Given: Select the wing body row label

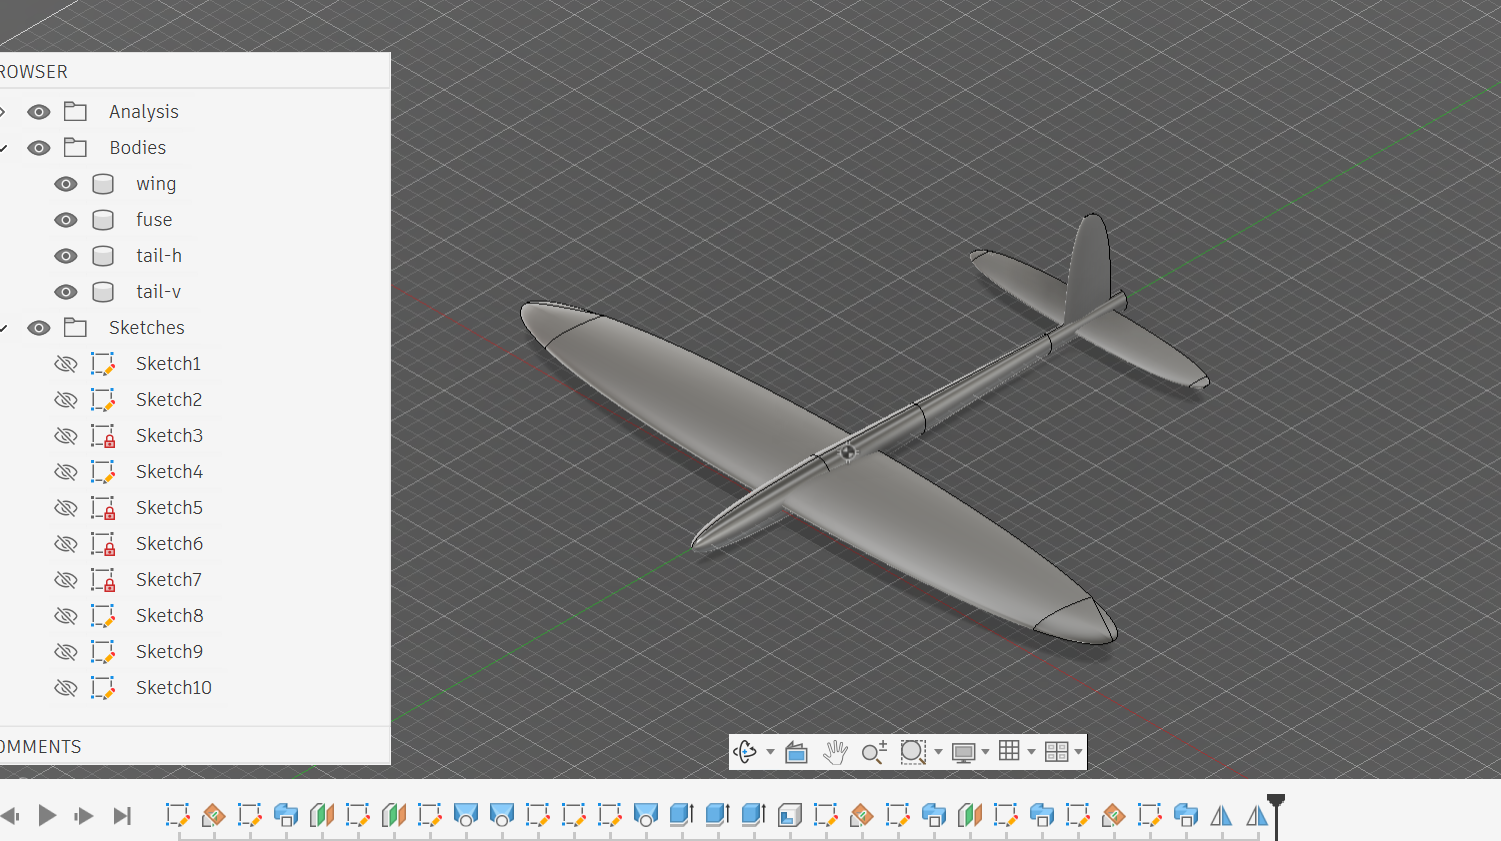Looking at the screenshot, I should [156, 184].
